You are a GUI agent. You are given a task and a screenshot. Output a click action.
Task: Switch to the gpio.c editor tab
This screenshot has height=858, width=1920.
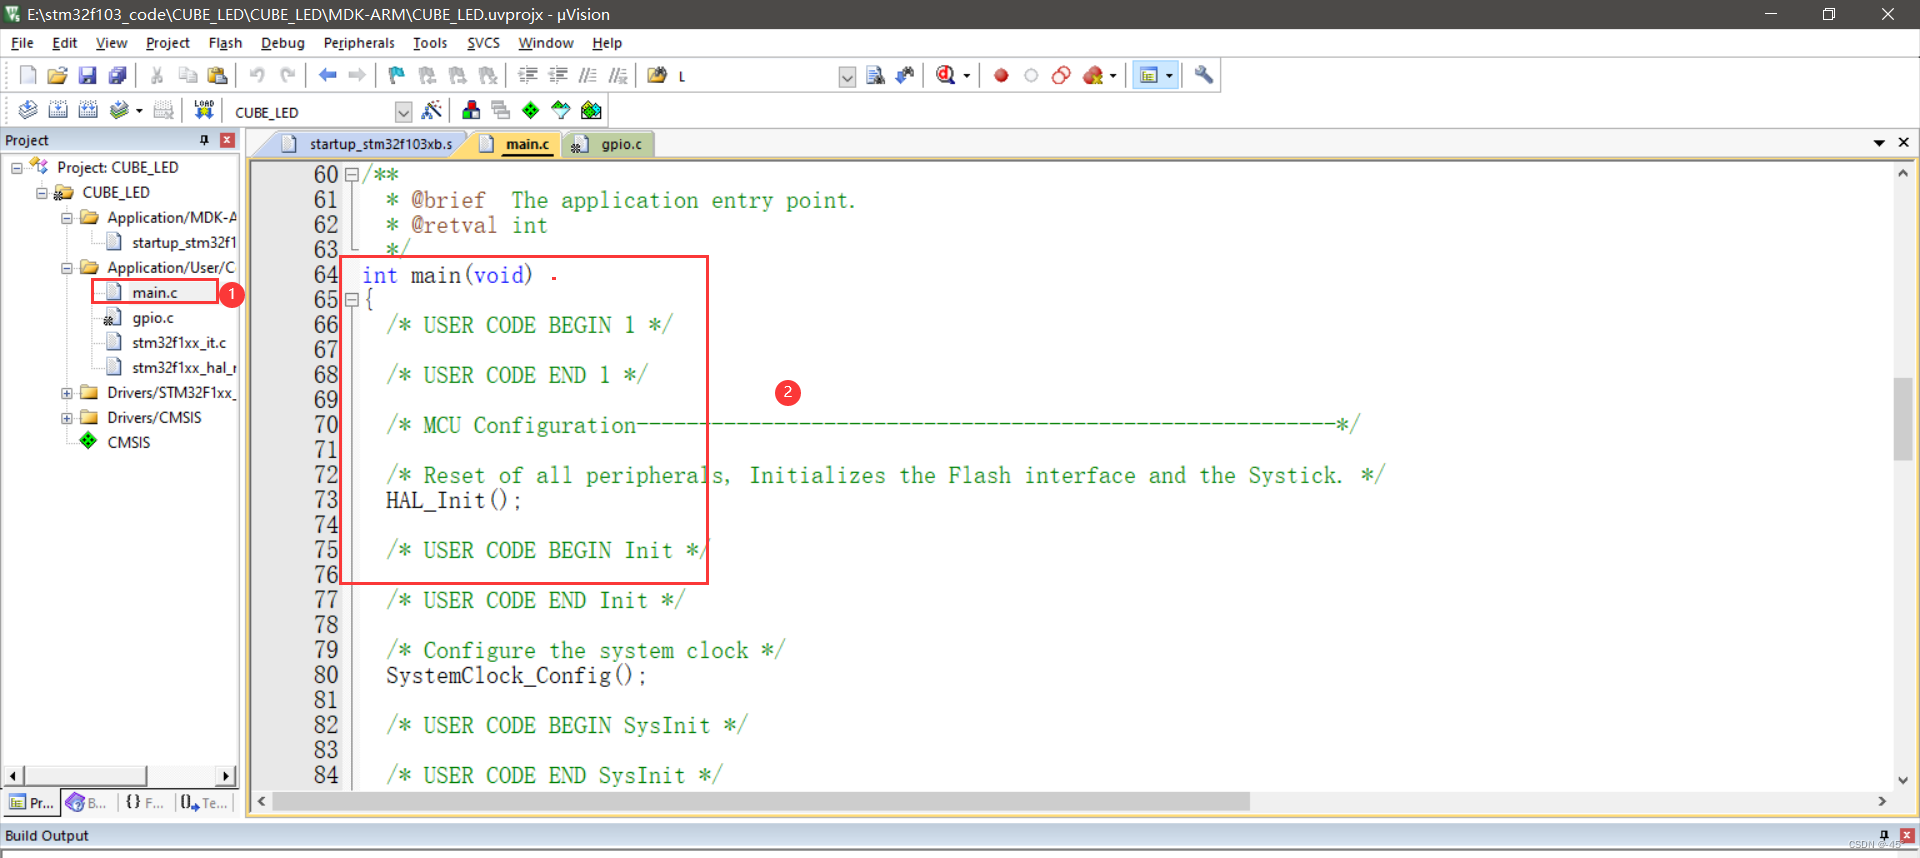(x=609, y=144)
